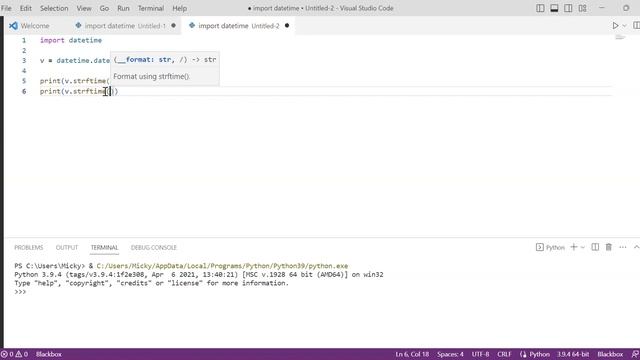Image resolution: width=640 pixels, height=360 pixels.
Task: Open the terminal panel more actions menu
Action: click(622, 247)
